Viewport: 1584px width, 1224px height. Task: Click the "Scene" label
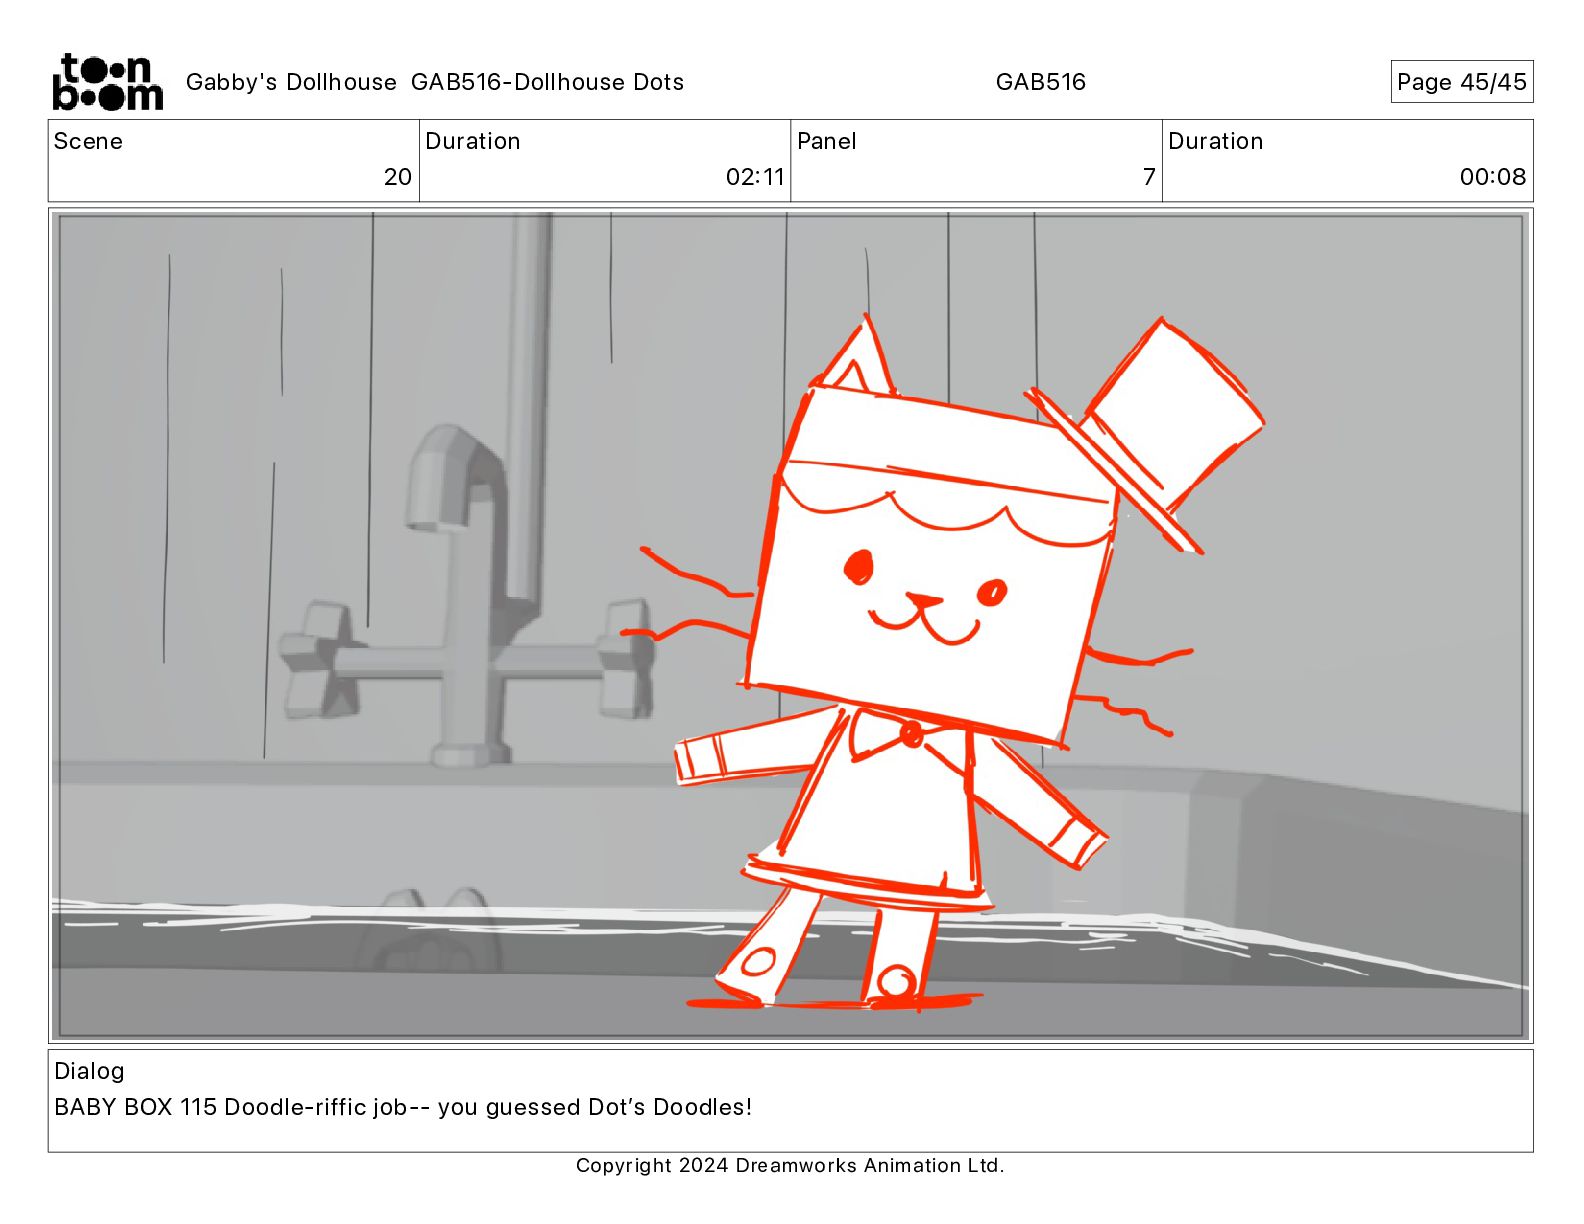point(88,141)
